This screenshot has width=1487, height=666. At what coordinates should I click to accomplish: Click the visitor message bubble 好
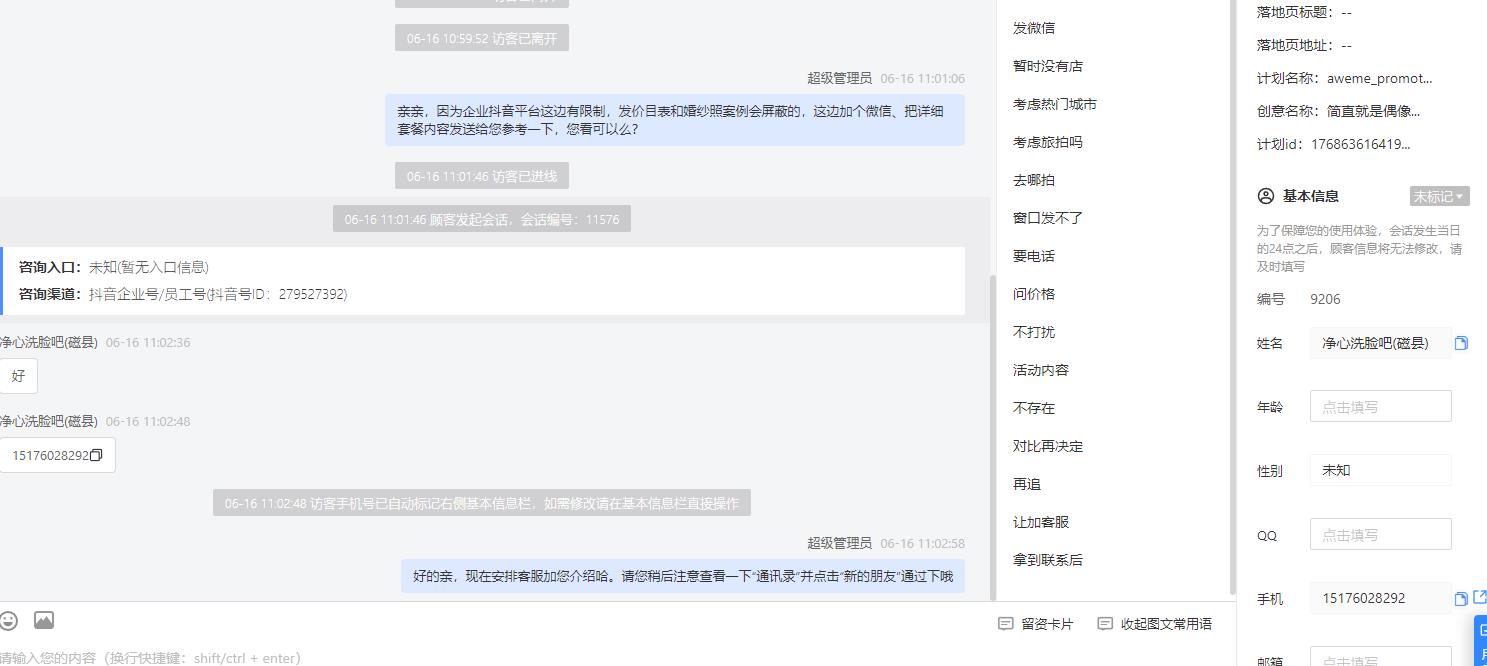[18, 376]
